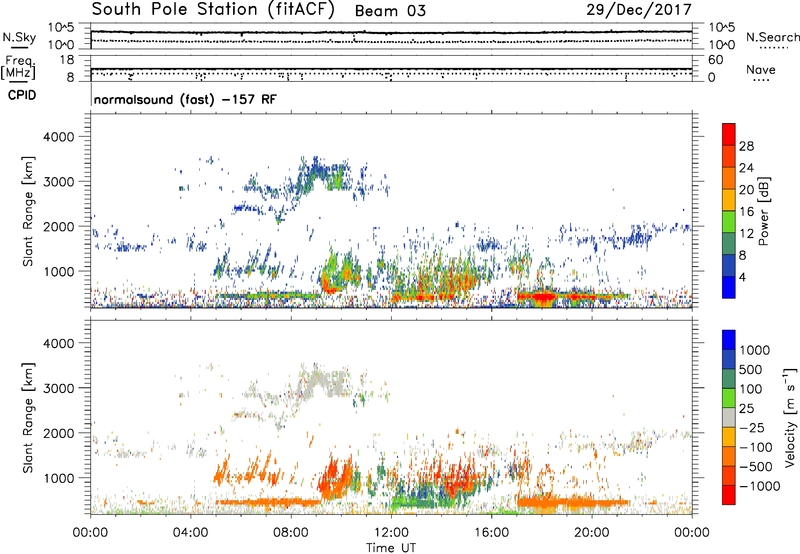
Task: Select the 'Time UT' axis title
Action: (x=391, y=548)
